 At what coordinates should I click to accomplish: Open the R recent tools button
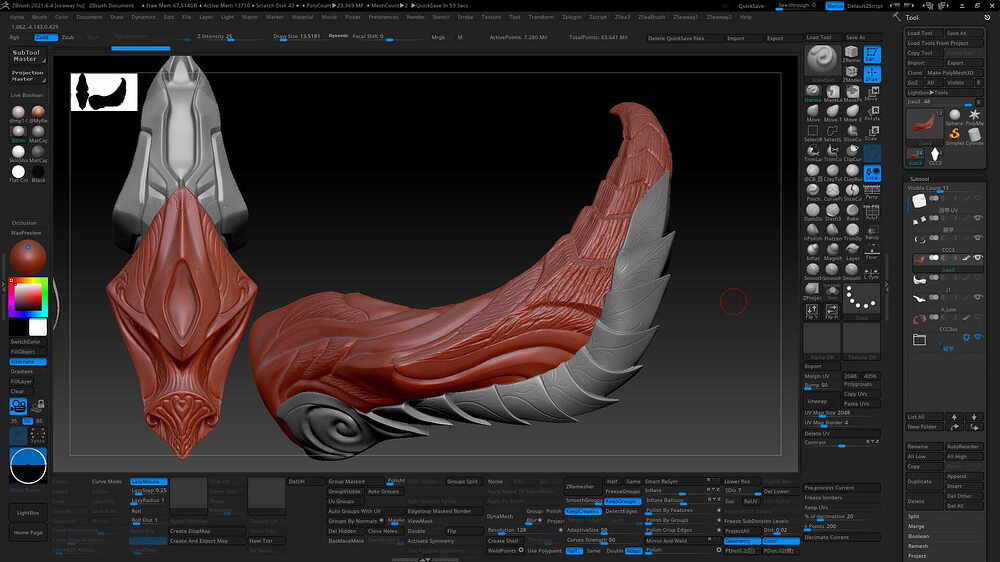click(x=978, y=102)
